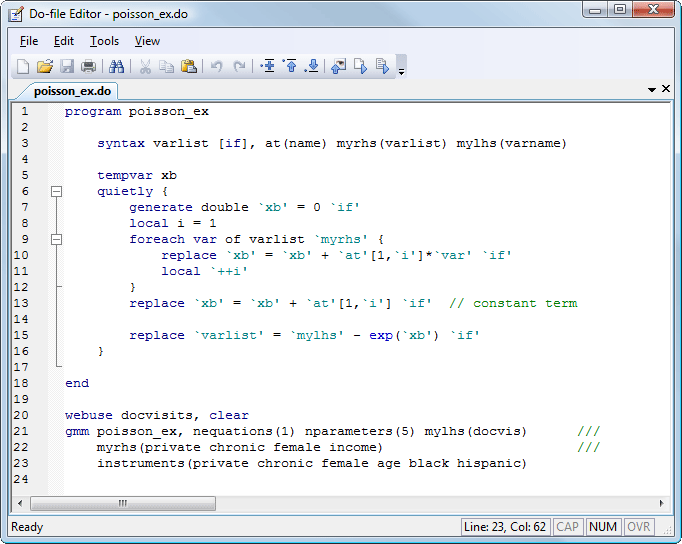Toggle bookmark on the current line
Image resolution: width=682 pixels, height=544 pixels.
tap(267, 67)
